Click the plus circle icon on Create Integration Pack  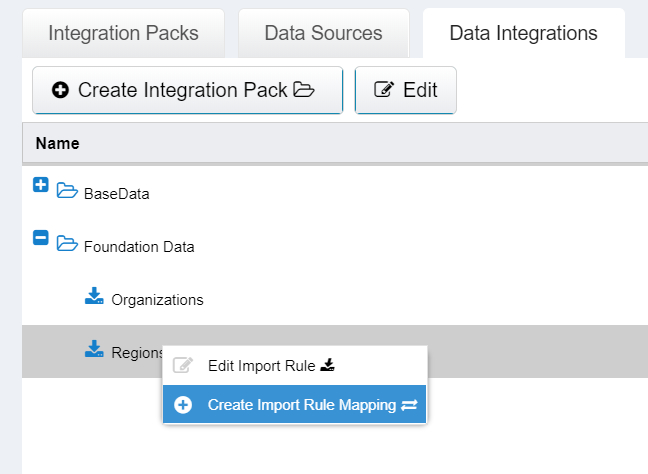tap(60, 90)
